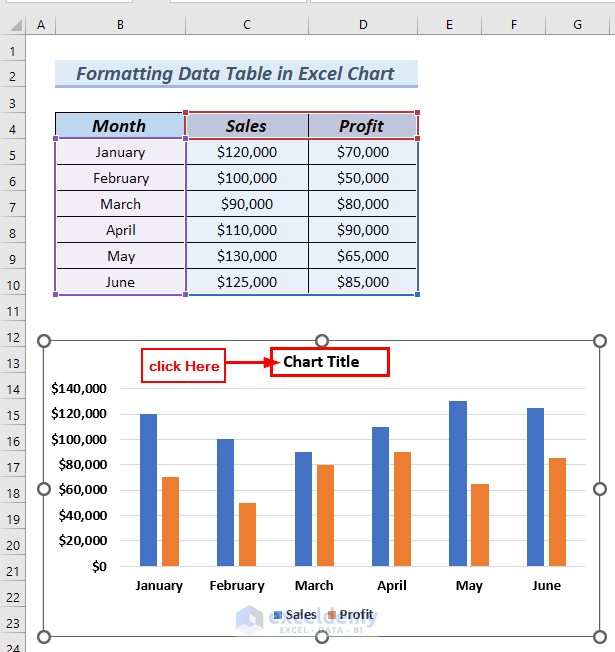Click the $65,000 profit cell
Image resolution: width=615 pixels, height=652 pixels.
pyautogui.click(x=363, y=256)
